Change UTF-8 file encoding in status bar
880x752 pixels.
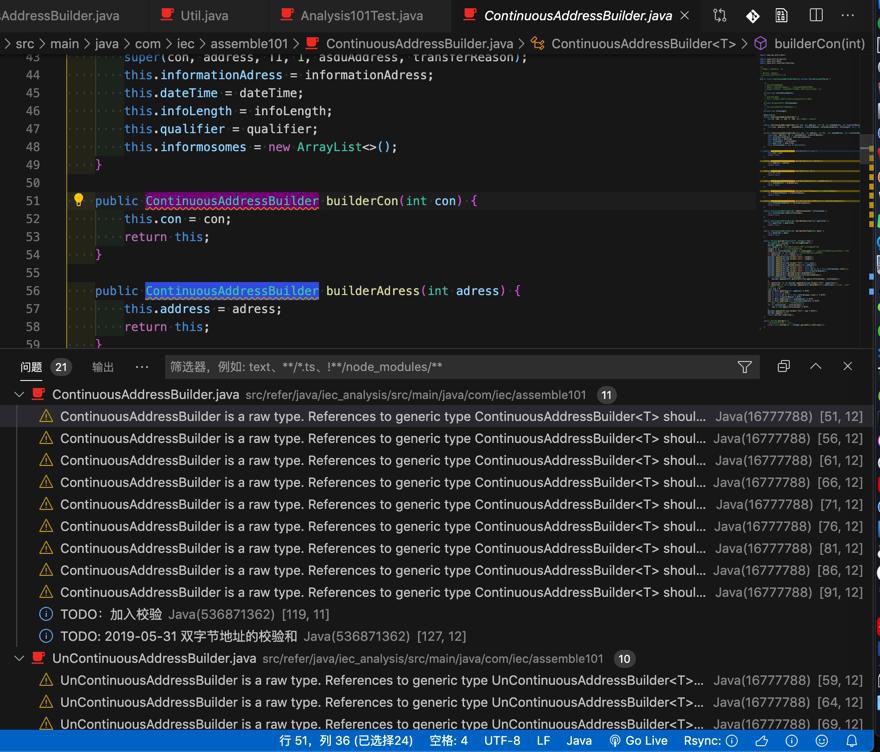(502, 741)
